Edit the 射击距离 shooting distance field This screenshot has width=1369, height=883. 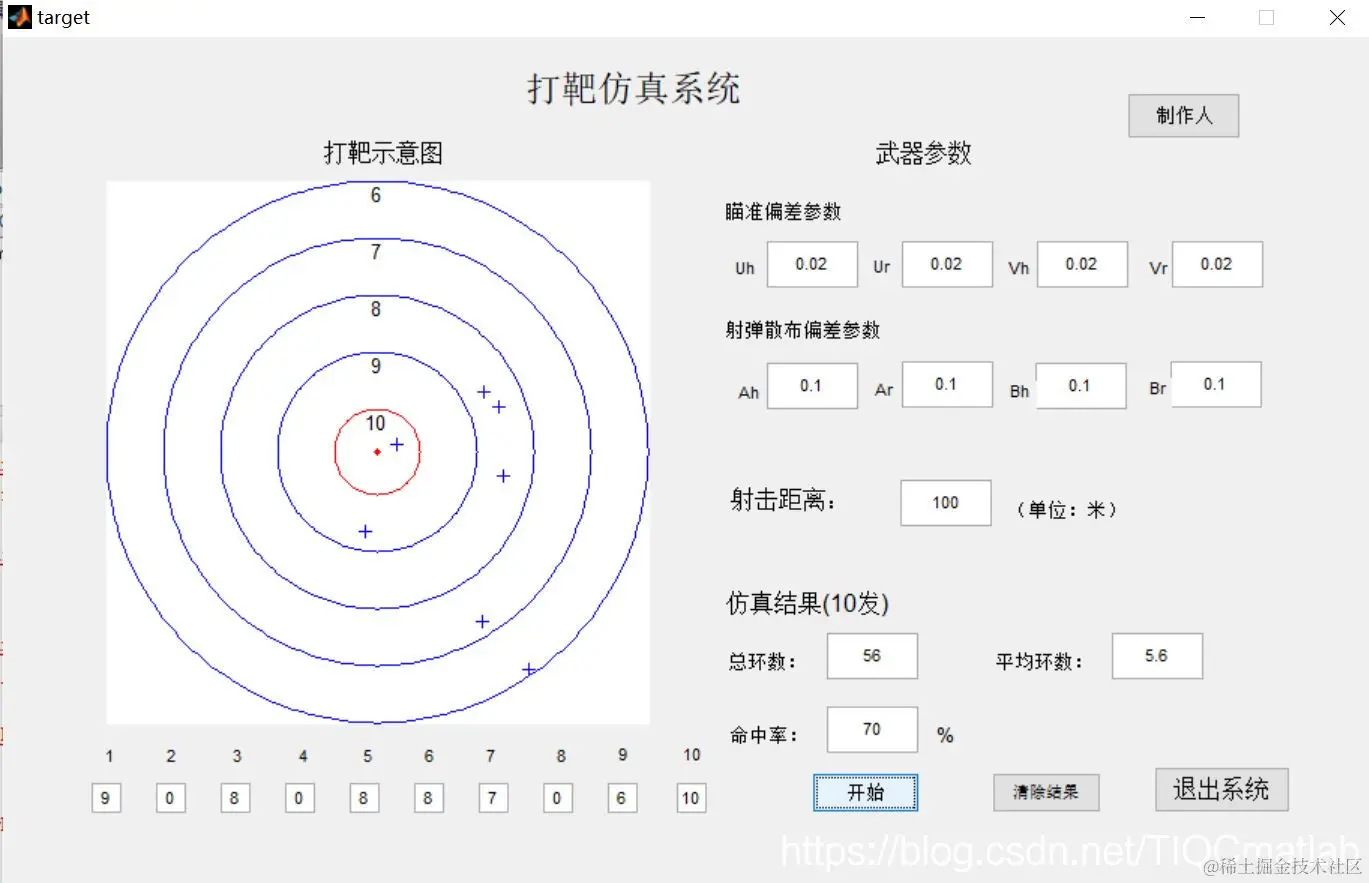944,503
